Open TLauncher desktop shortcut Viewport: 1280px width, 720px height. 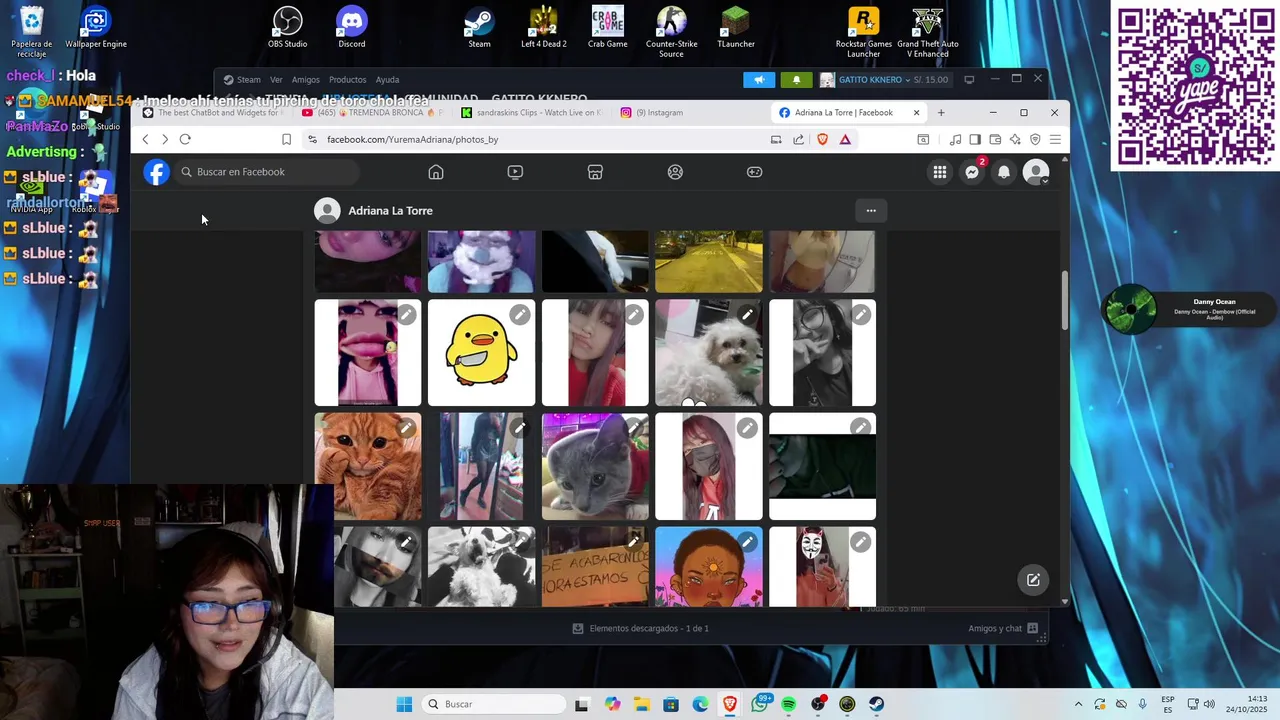coord(736,28)
